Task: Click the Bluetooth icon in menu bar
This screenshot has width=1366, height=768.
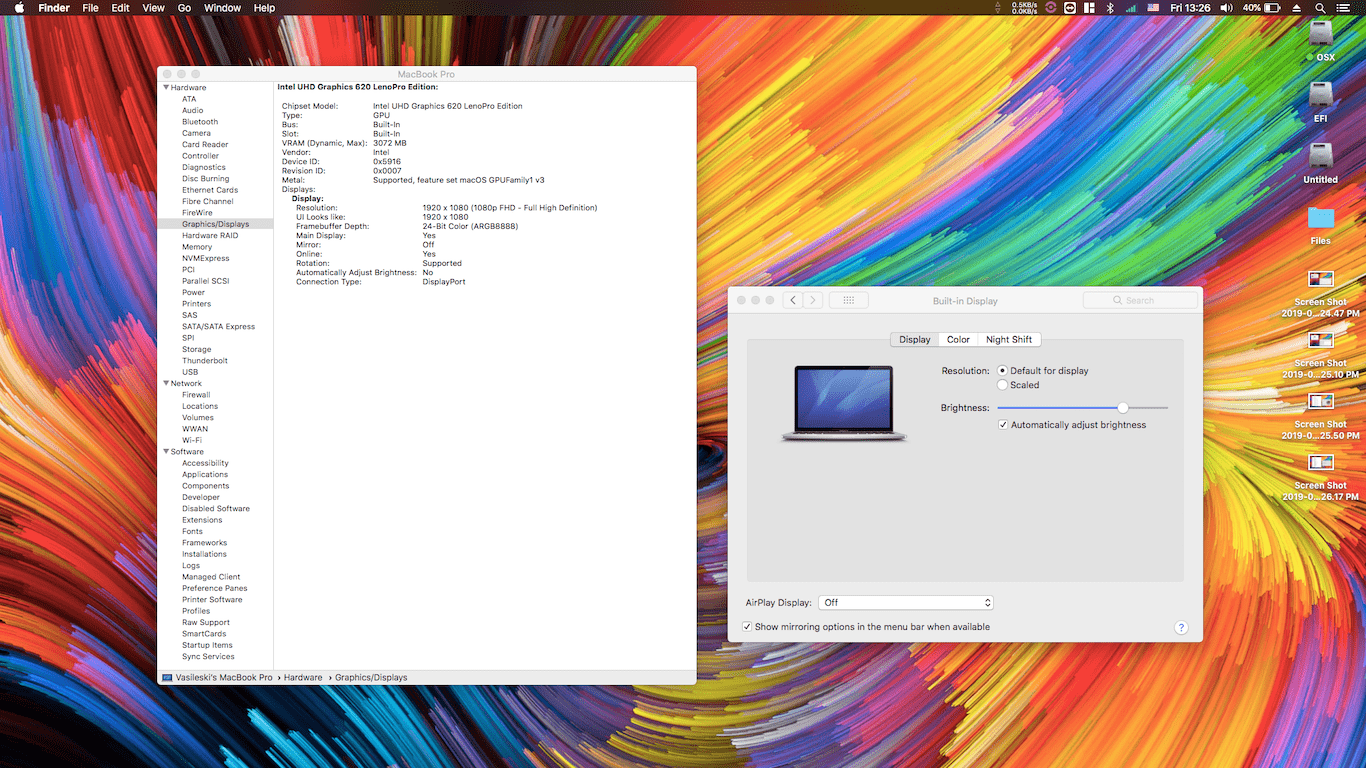Action: 1109,8
